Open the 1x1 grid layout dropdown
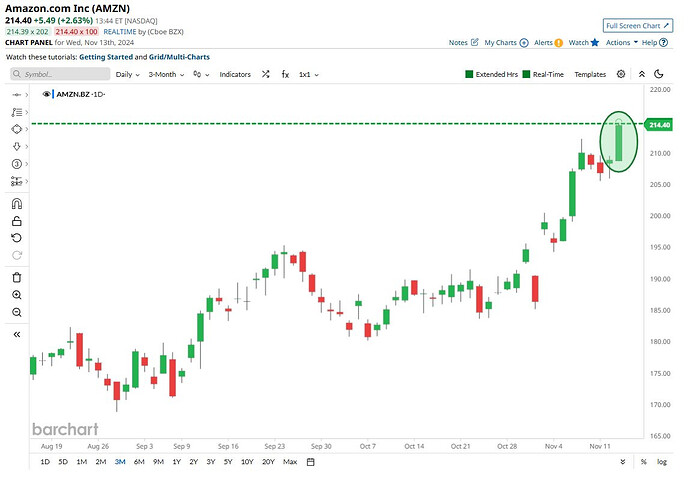The height and width of the screenshot is (481, 690). click(309, 74)
